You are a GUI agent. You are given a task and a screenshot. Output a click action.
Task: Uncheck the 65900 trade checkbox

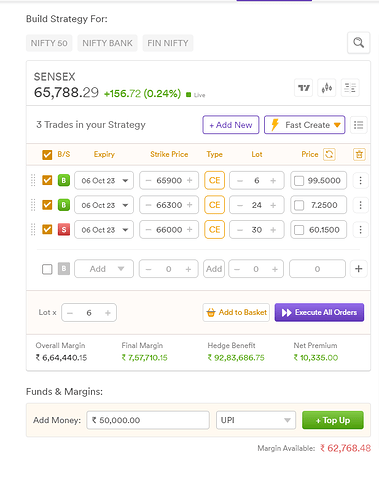(47, 180)
